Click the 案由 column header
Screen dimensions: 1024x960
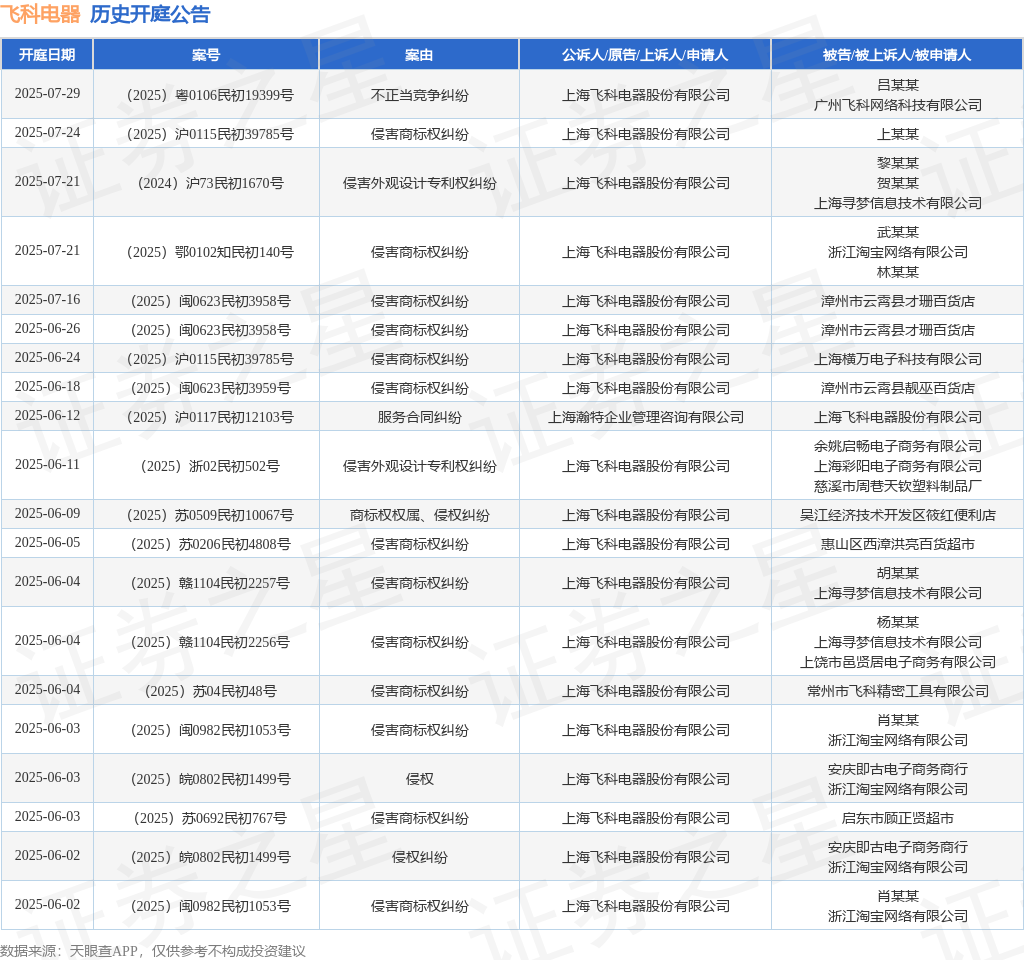click(x=419, y=55)
